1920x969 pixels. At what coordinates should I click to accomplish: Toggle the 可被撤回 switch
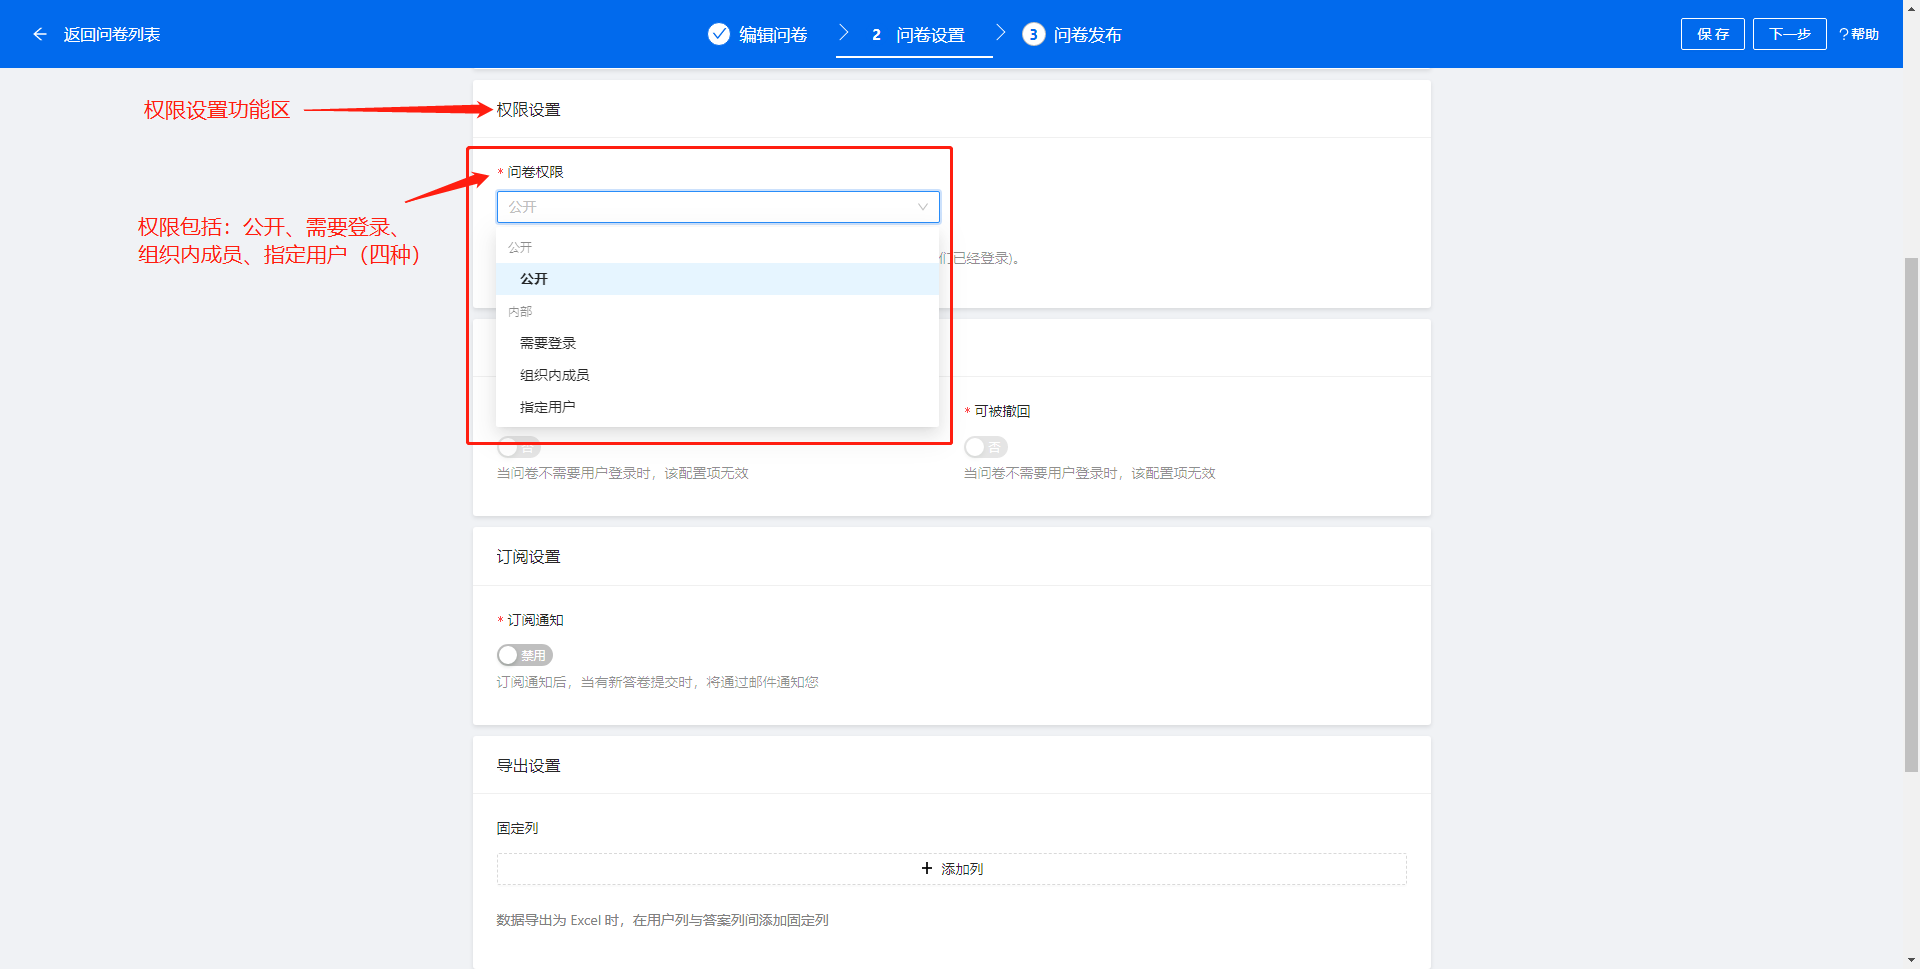[985, 447]
